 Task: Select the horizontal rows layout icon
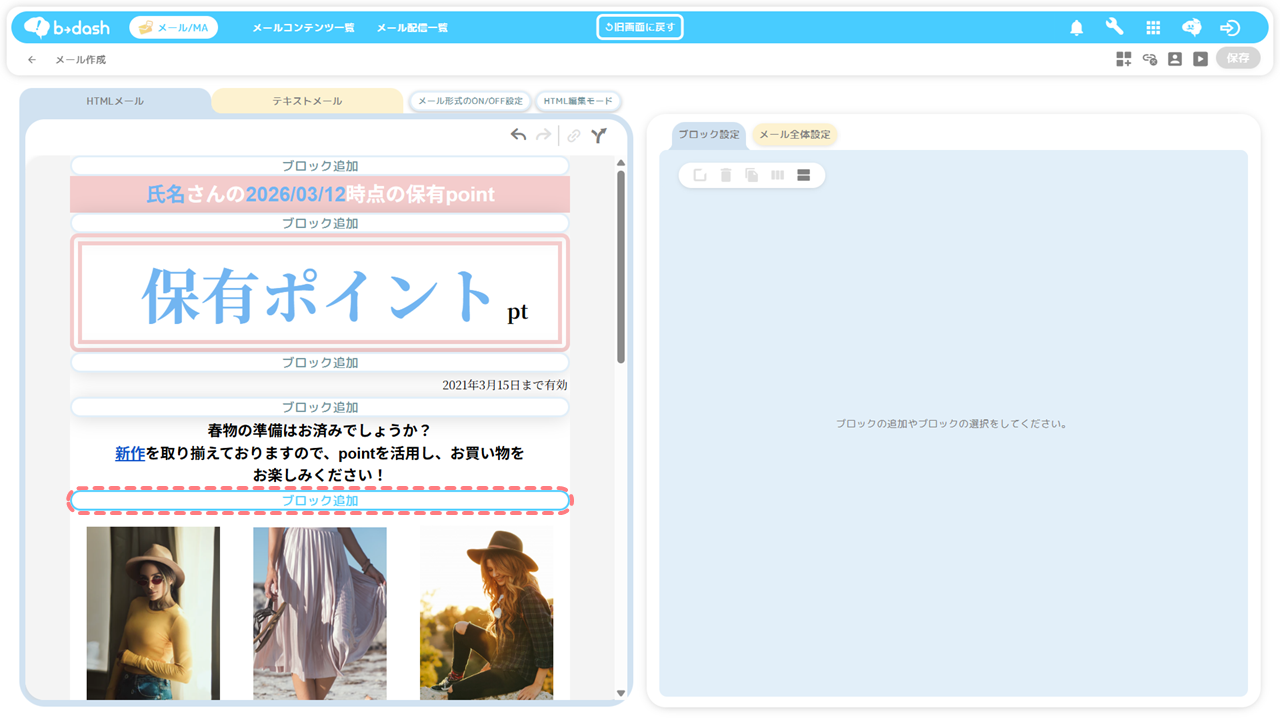coord(803,176)
